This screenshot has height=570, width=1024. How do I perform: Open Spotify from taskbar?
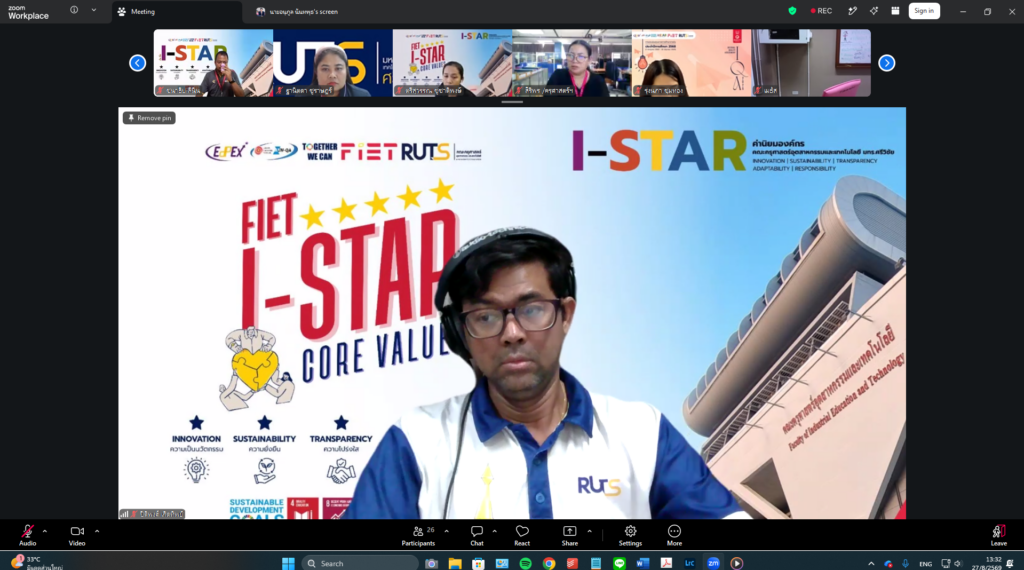click(x=526, y=563)
